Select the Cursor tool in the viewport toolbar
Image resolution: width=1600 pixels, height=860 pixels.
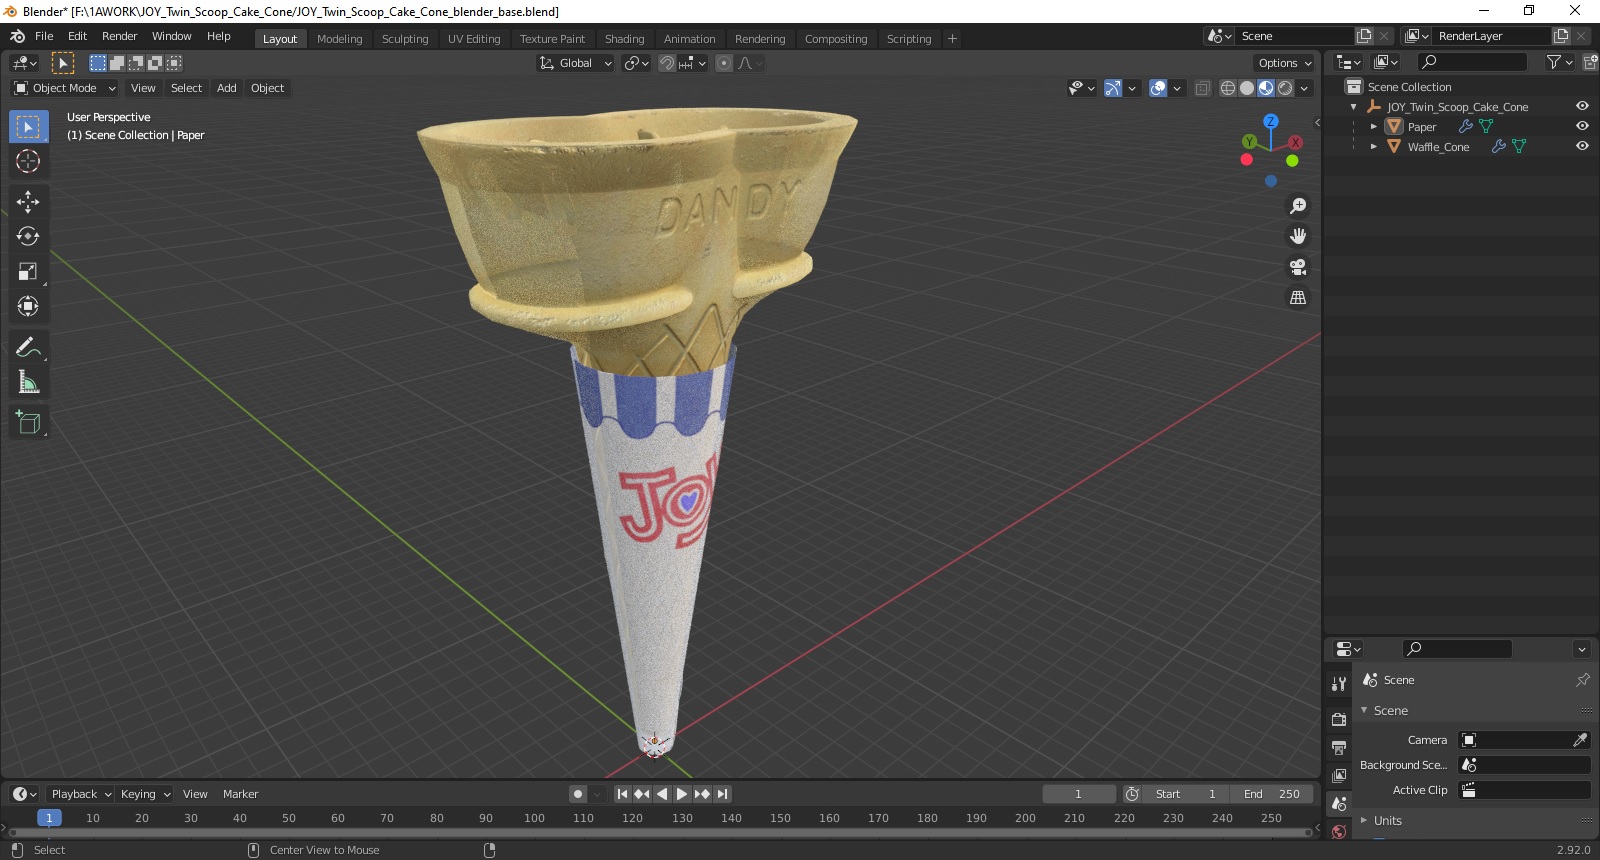click(x=28, y=161)
